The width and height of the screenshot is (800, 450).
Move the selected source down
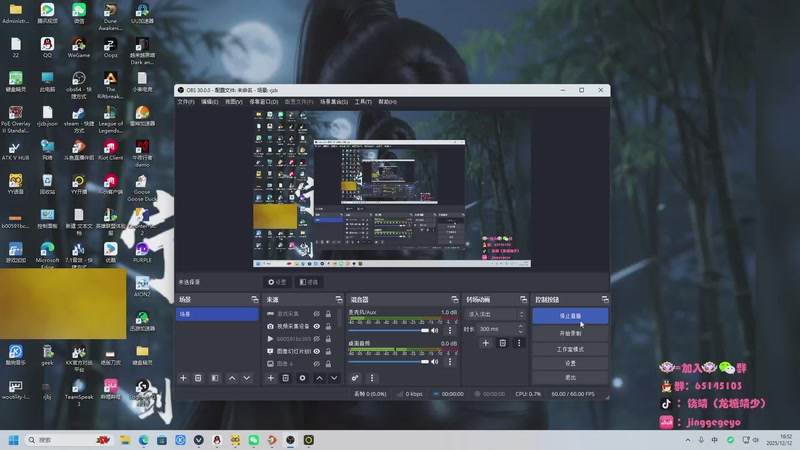pyautogui.click(x=334, y=378)
